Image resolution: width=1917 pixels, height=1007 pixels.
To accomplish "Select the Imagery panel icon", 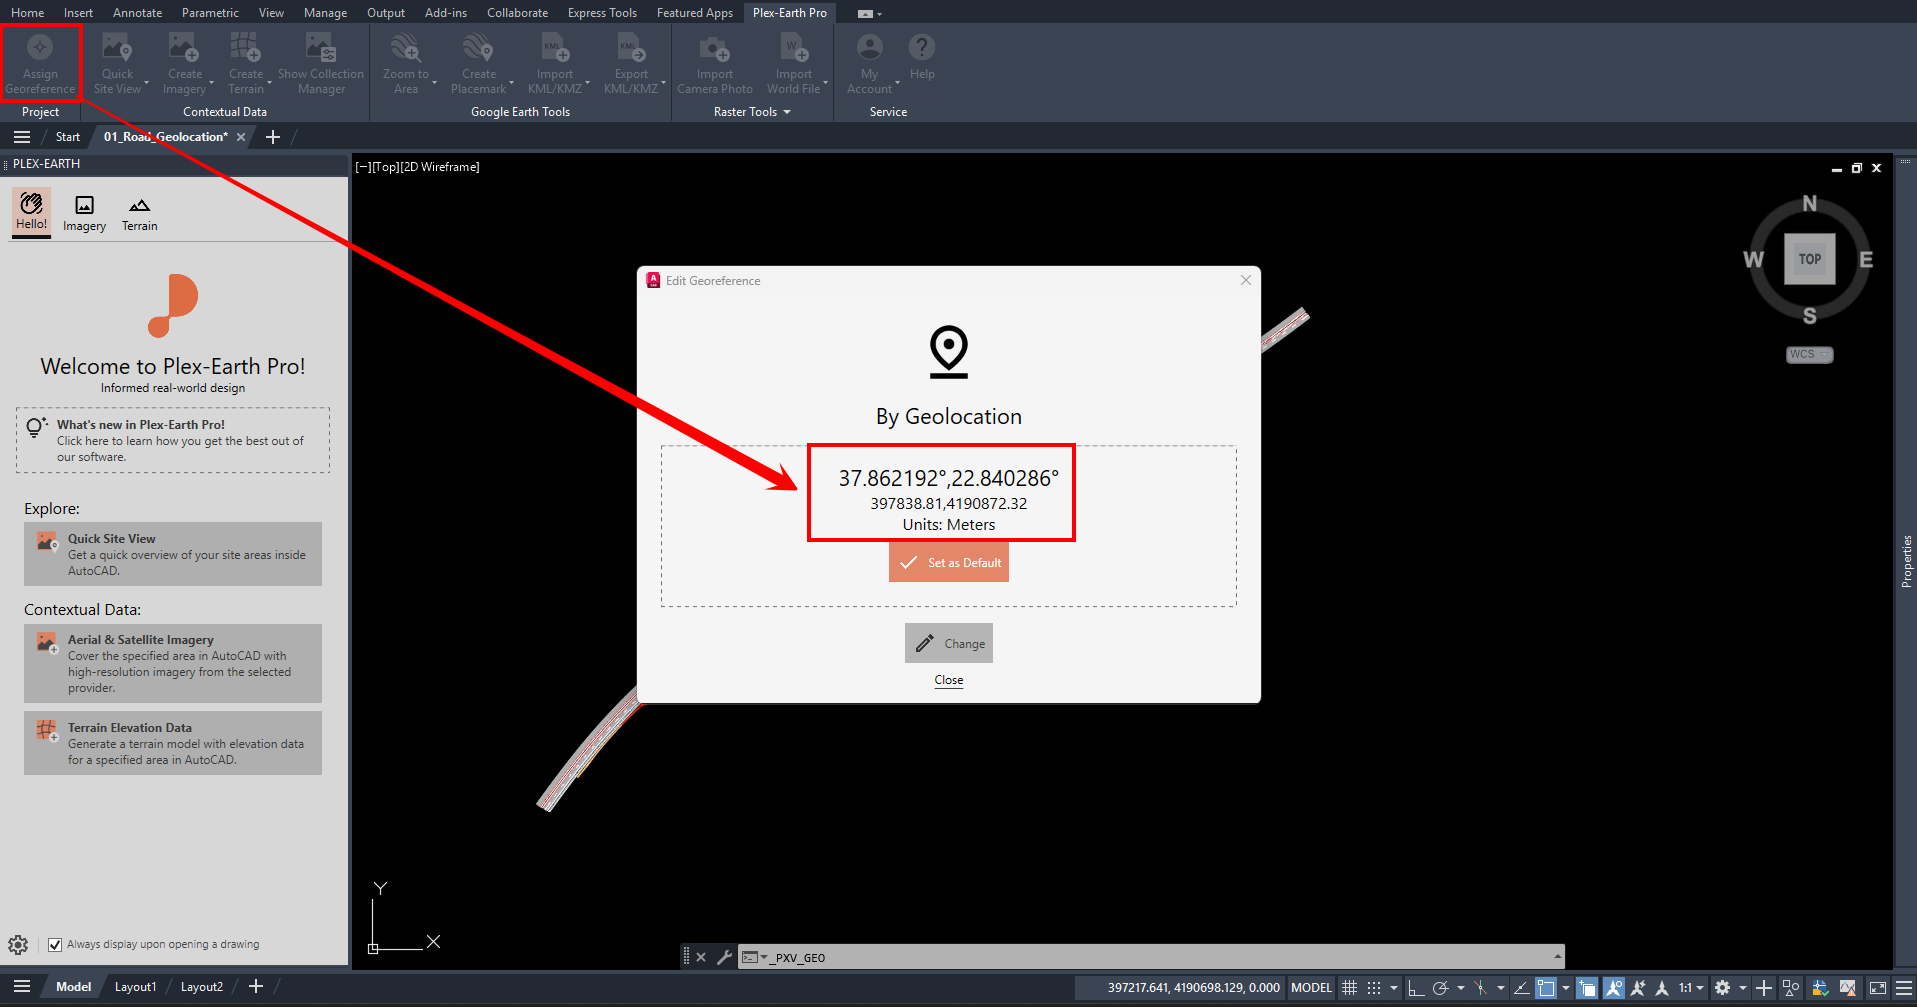I will pos(84,213).
